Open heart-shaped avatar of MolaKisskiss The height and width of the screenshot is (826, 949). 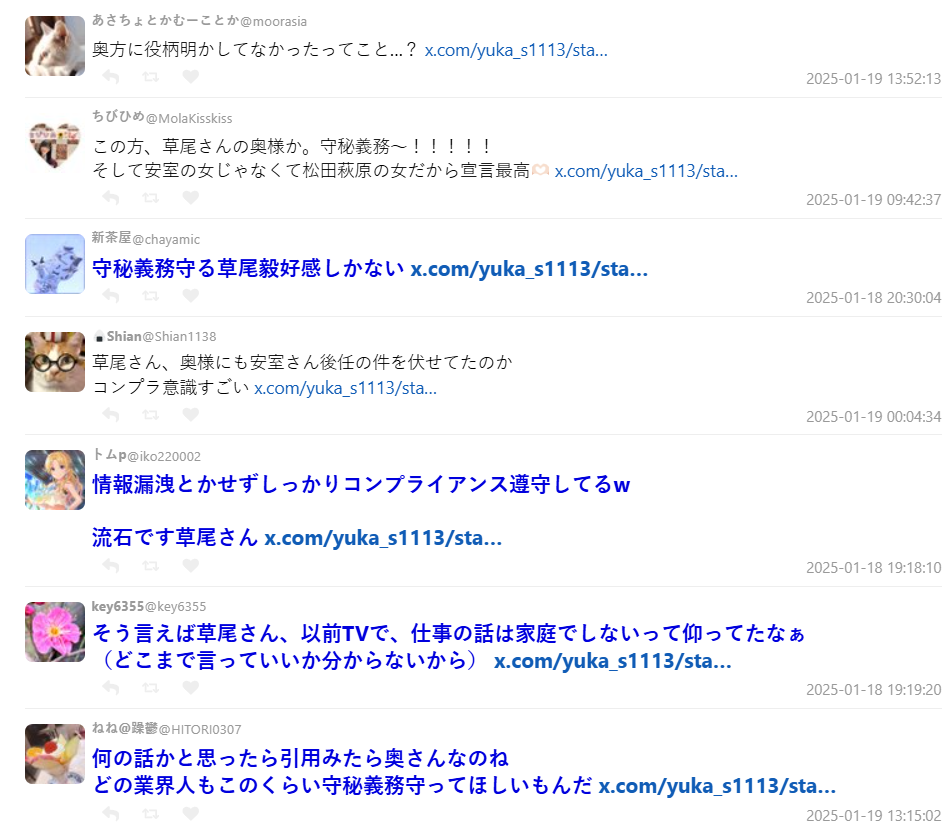[55, 145]
